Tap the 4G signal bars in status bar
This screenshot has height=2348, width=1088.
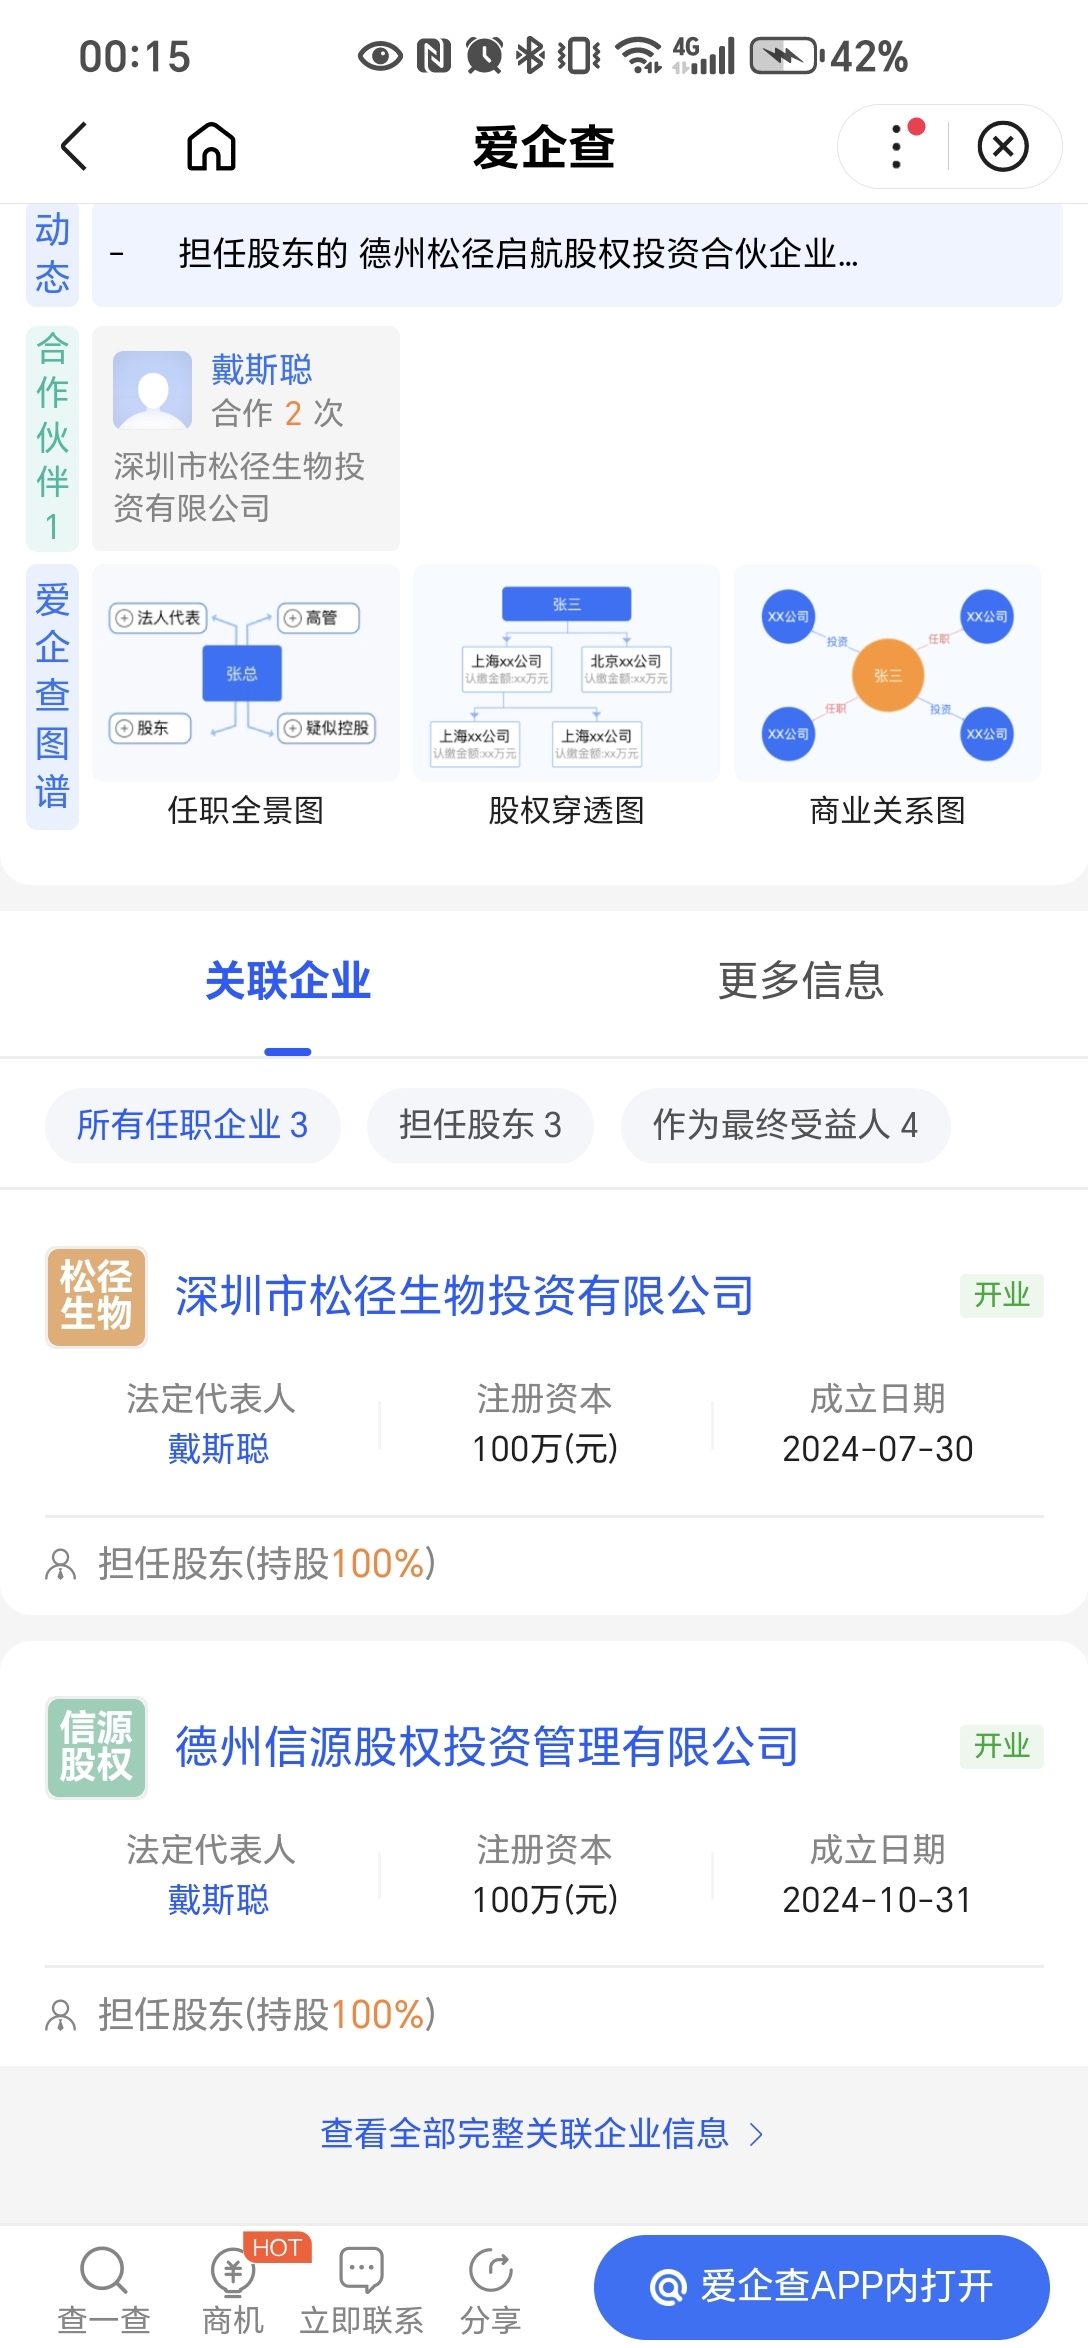704,56
